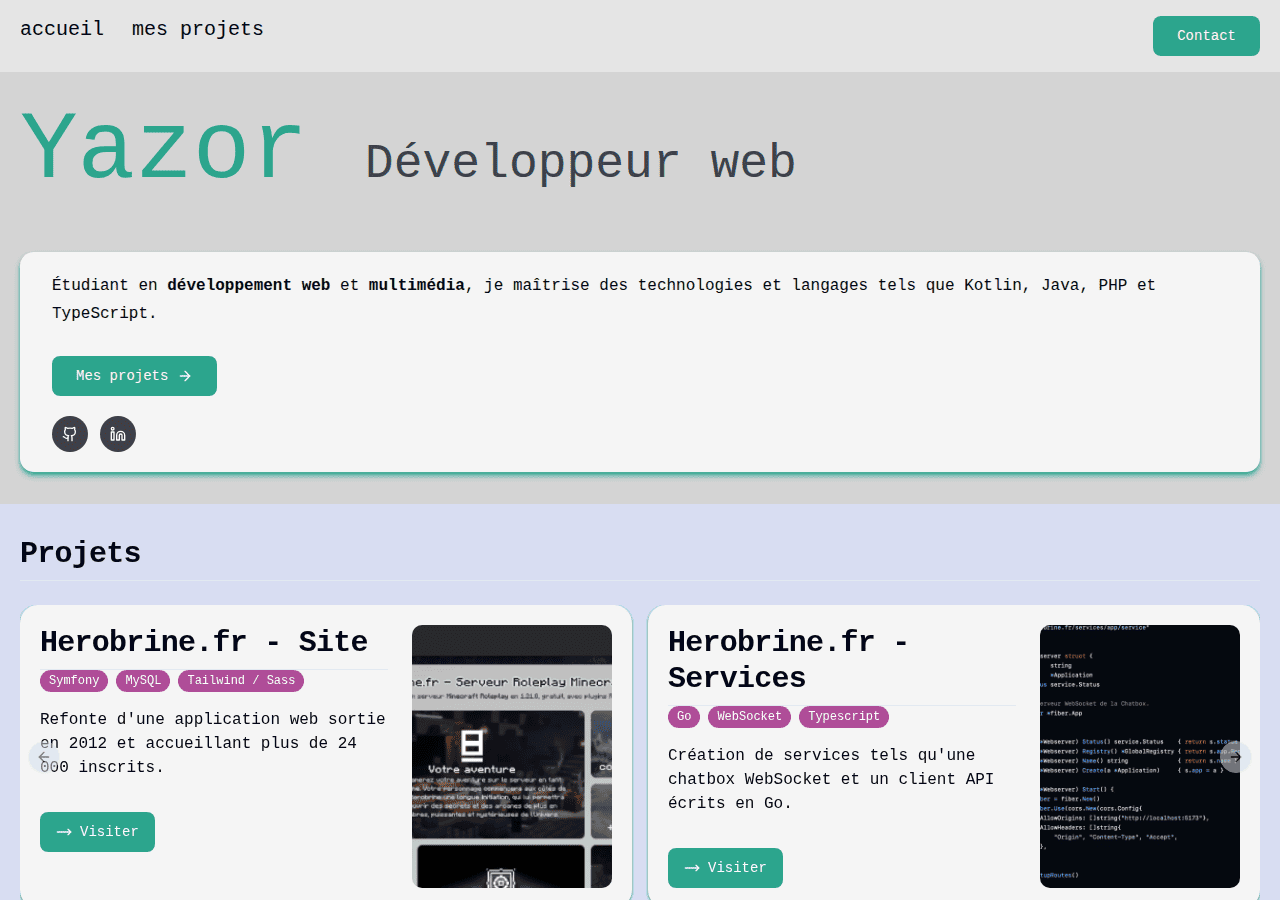
Task: Click the next carousel arrow
Action: [1236, 757]
